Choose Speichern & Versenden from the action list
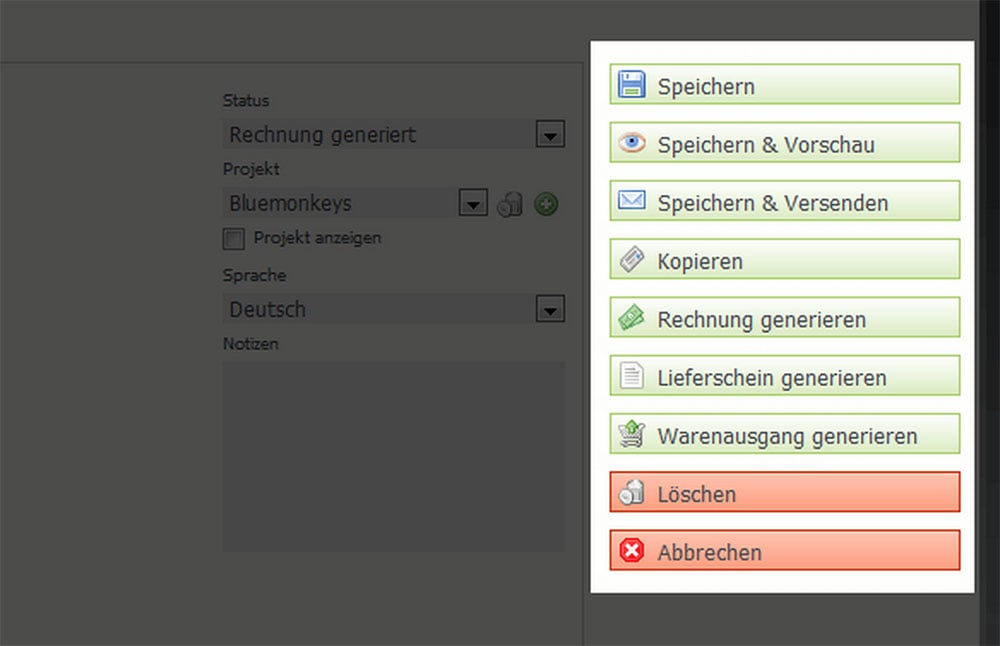The height and width of the screenshot is (646, 1000). 784,201
